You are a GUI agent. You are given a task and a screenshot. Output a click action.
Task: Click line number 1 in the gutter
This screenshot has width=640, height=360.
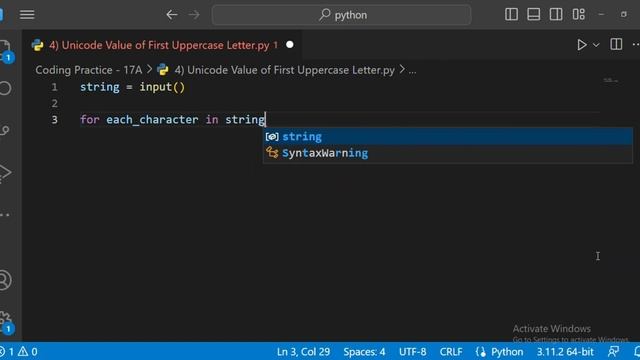pos(54,87)
